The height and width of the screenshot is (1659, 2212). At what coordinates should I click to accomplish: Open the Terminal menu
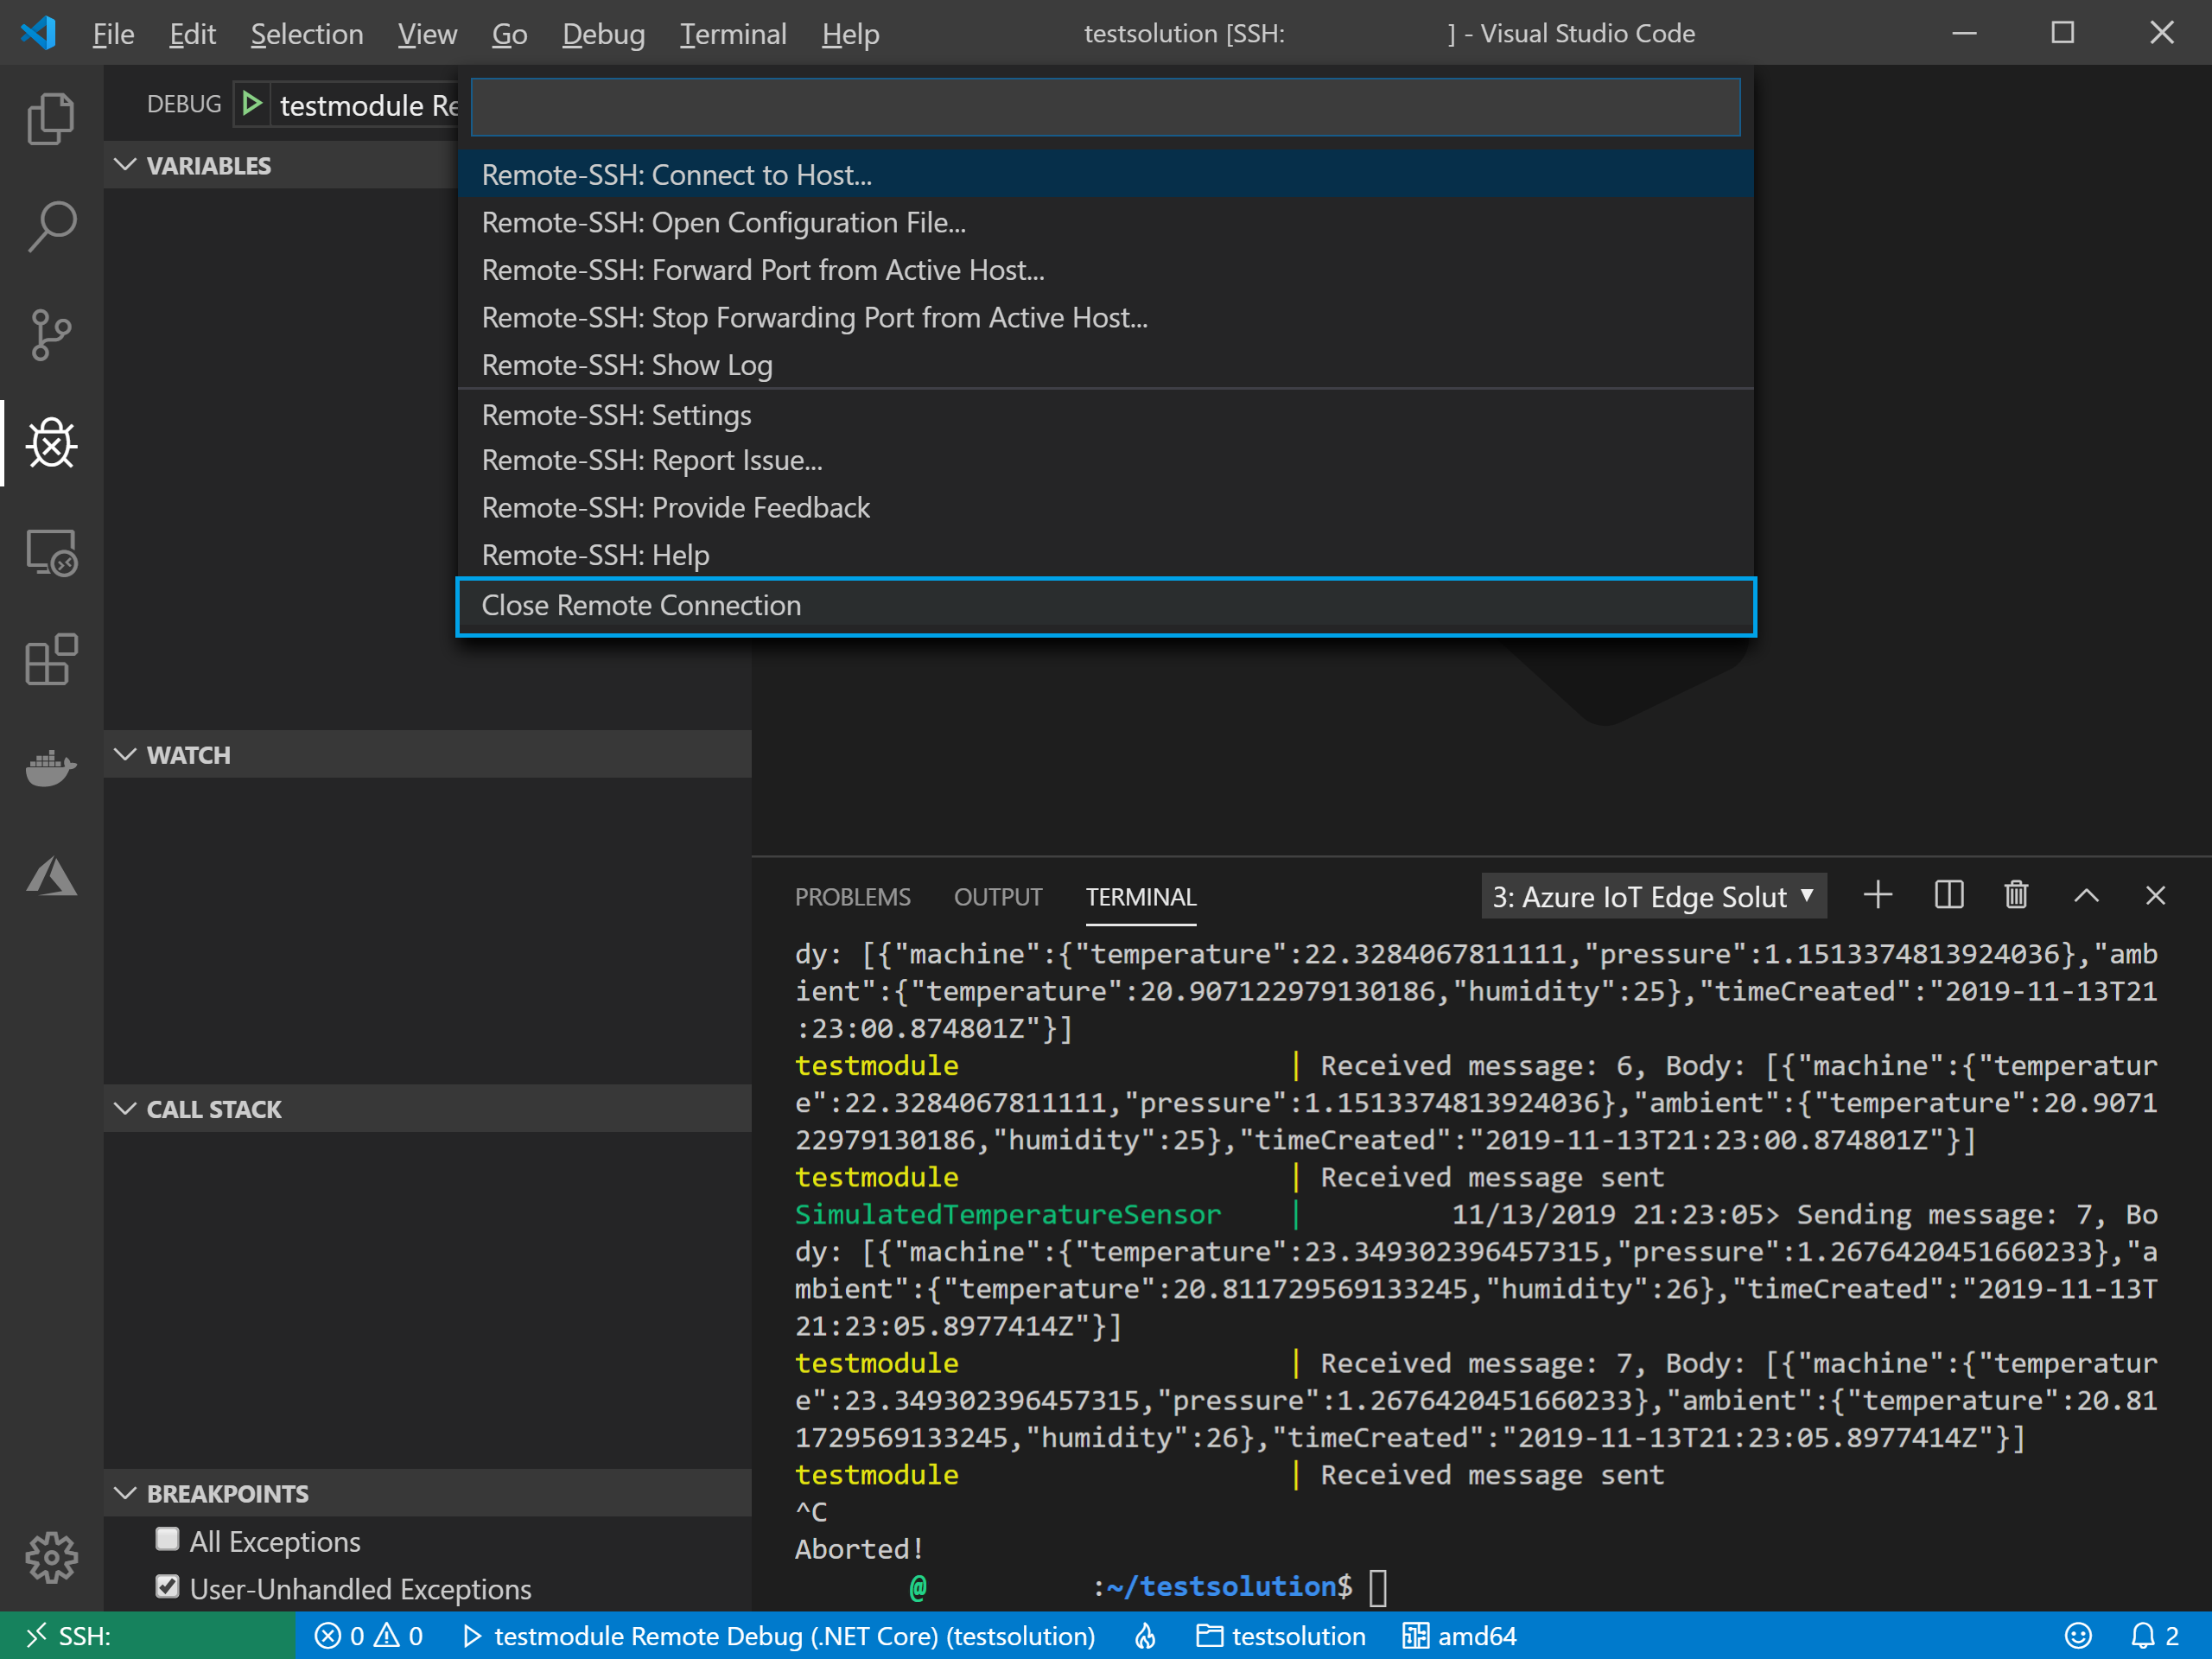(733, 34)
